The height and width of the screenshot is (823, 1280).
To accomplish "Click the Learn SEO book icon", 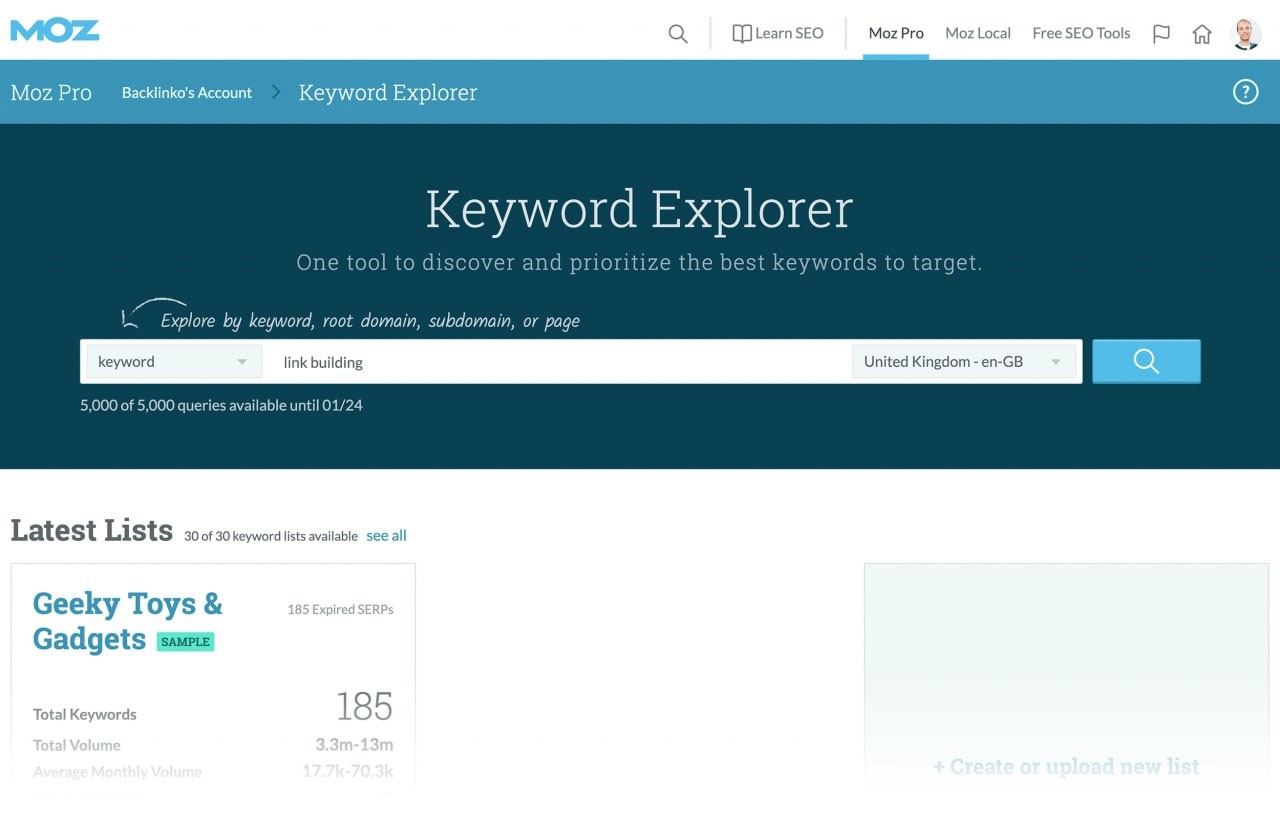I will coord(741,34).
